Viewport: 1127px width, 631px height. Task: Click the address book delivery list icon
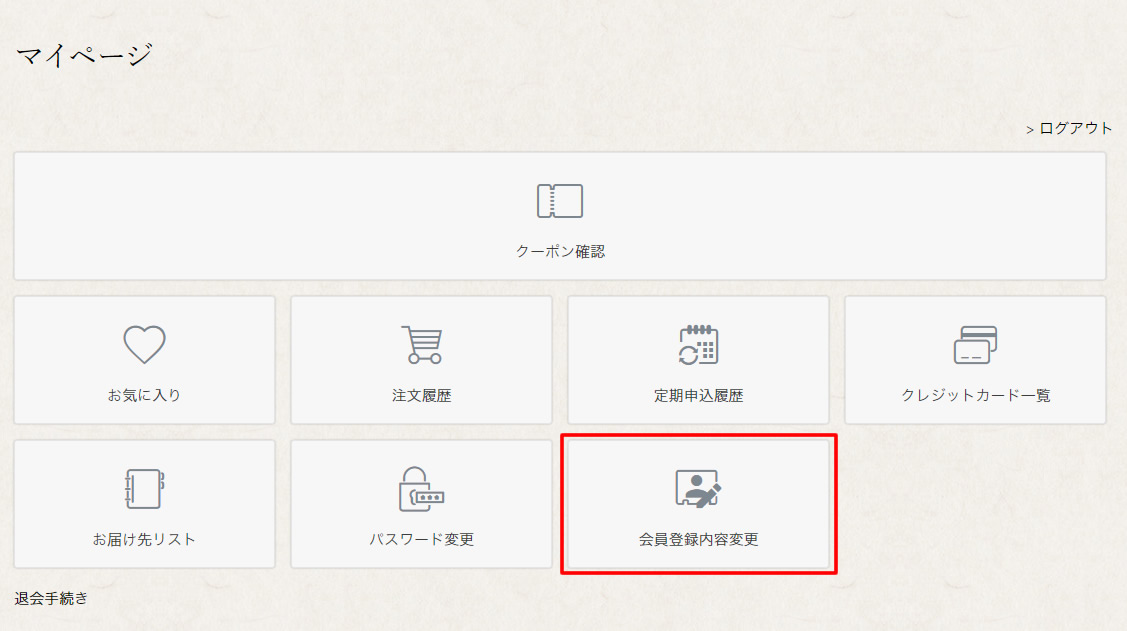pyautogui.click(x=144, y=489)
